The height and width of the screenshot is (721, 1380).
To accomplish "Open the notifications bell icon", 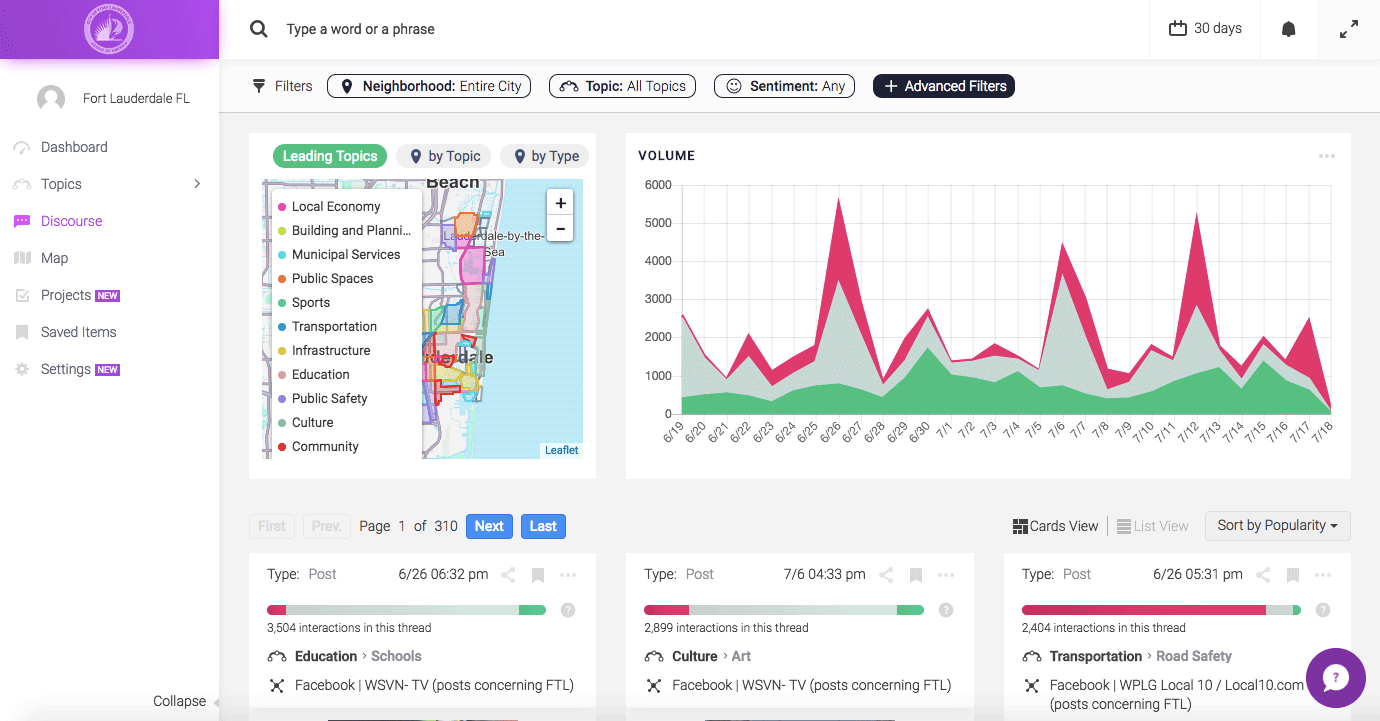I will (1288, 29).
